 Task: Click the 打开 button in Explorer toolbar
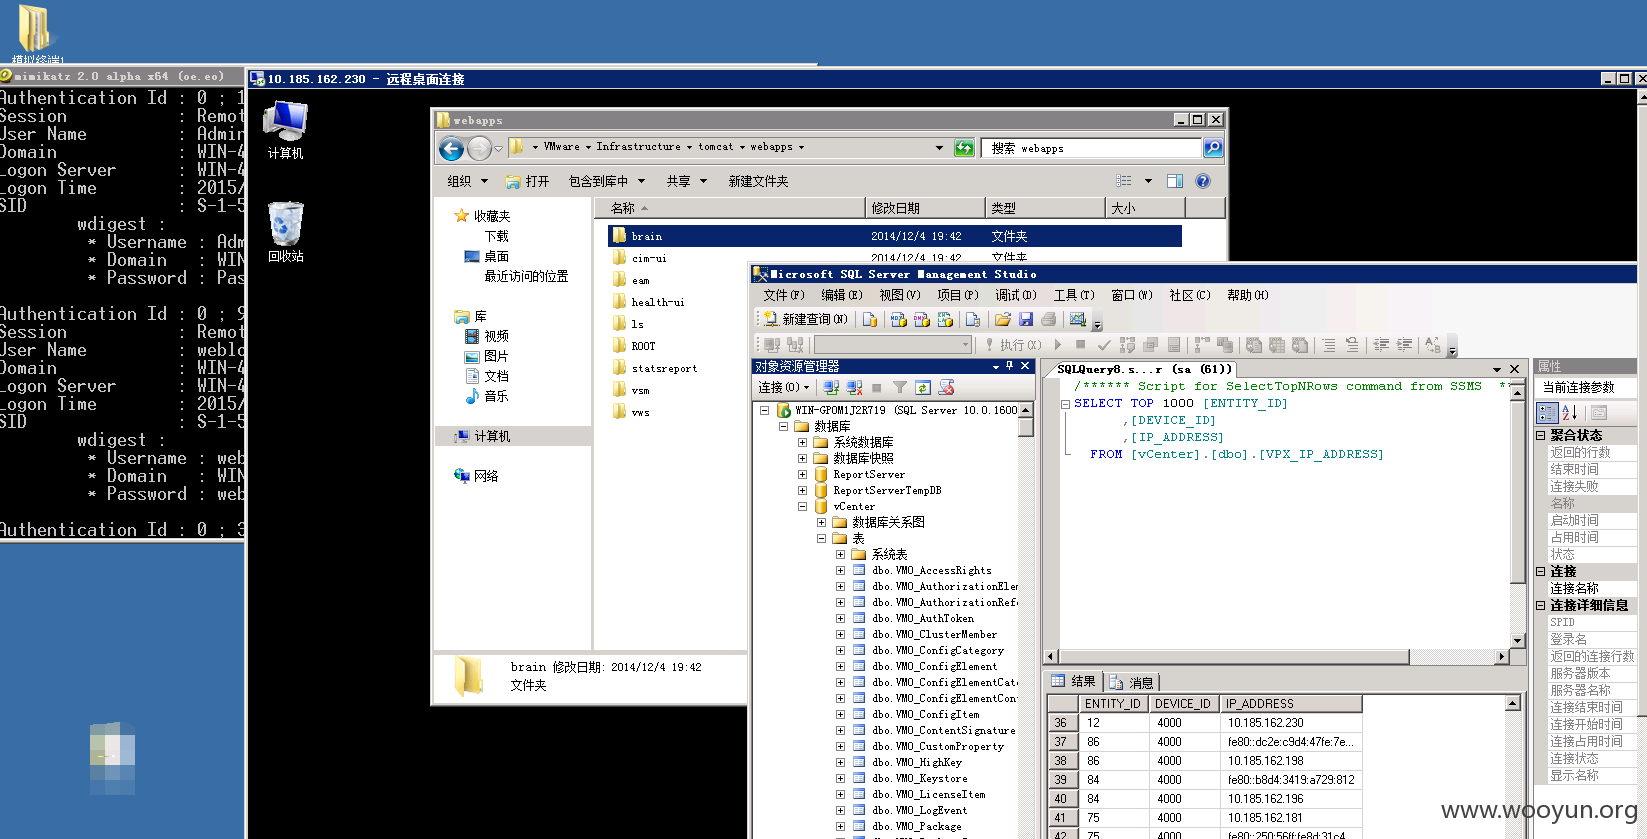tap(527, 181)
